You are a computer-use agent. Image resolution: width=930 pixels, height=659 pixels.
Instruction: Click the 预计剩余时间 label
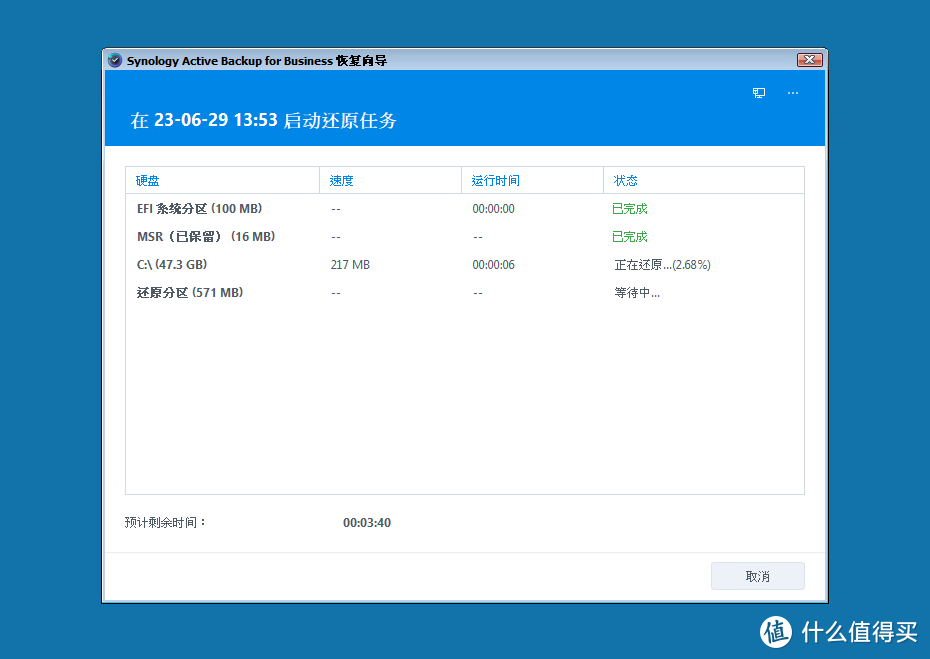click(165, 523)
